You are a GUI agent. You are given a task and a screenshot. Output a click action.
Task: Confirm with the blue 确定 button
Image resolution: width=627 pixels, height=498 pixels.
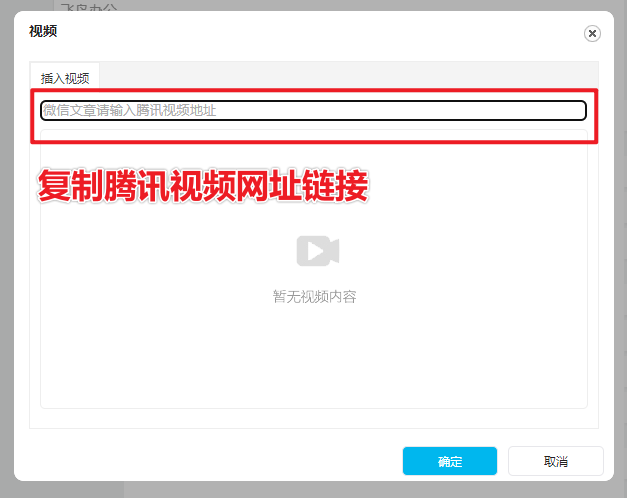[x=450, y=461]
